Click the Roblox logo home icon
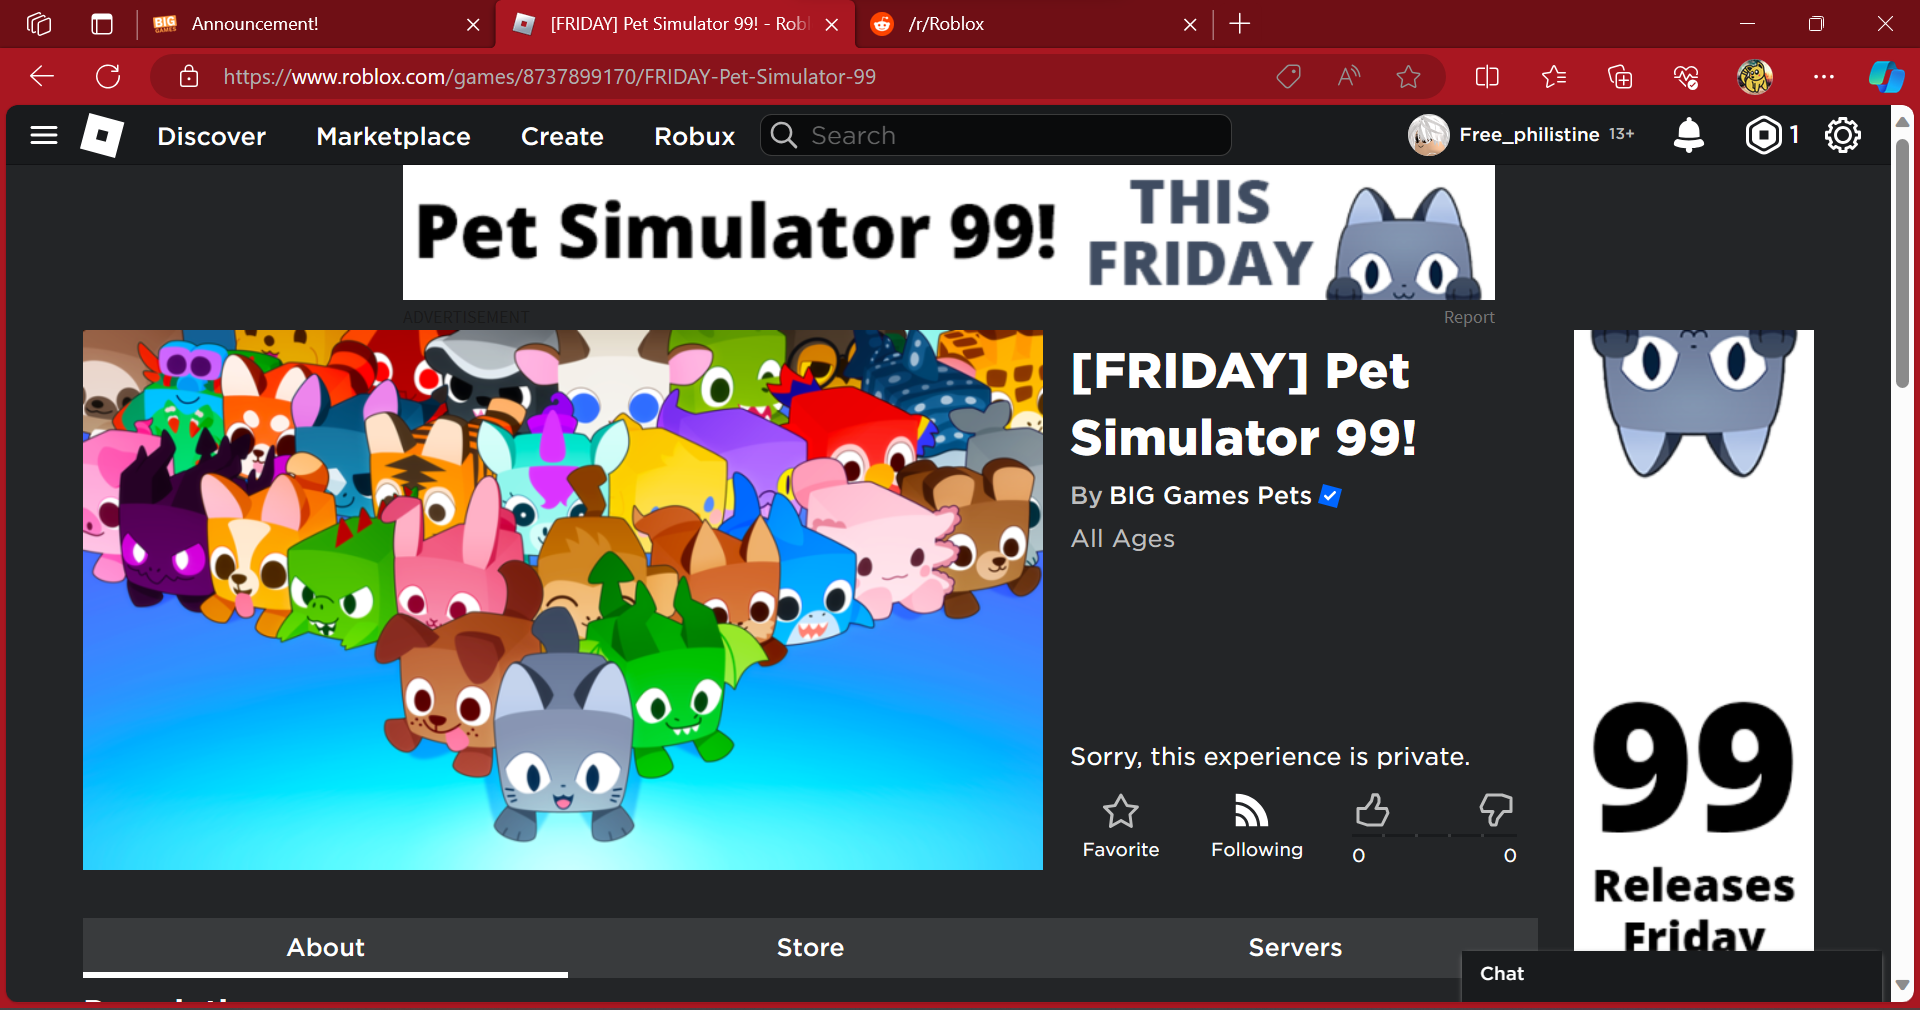Screen dimensions: 1920x1010 [102, 135]
